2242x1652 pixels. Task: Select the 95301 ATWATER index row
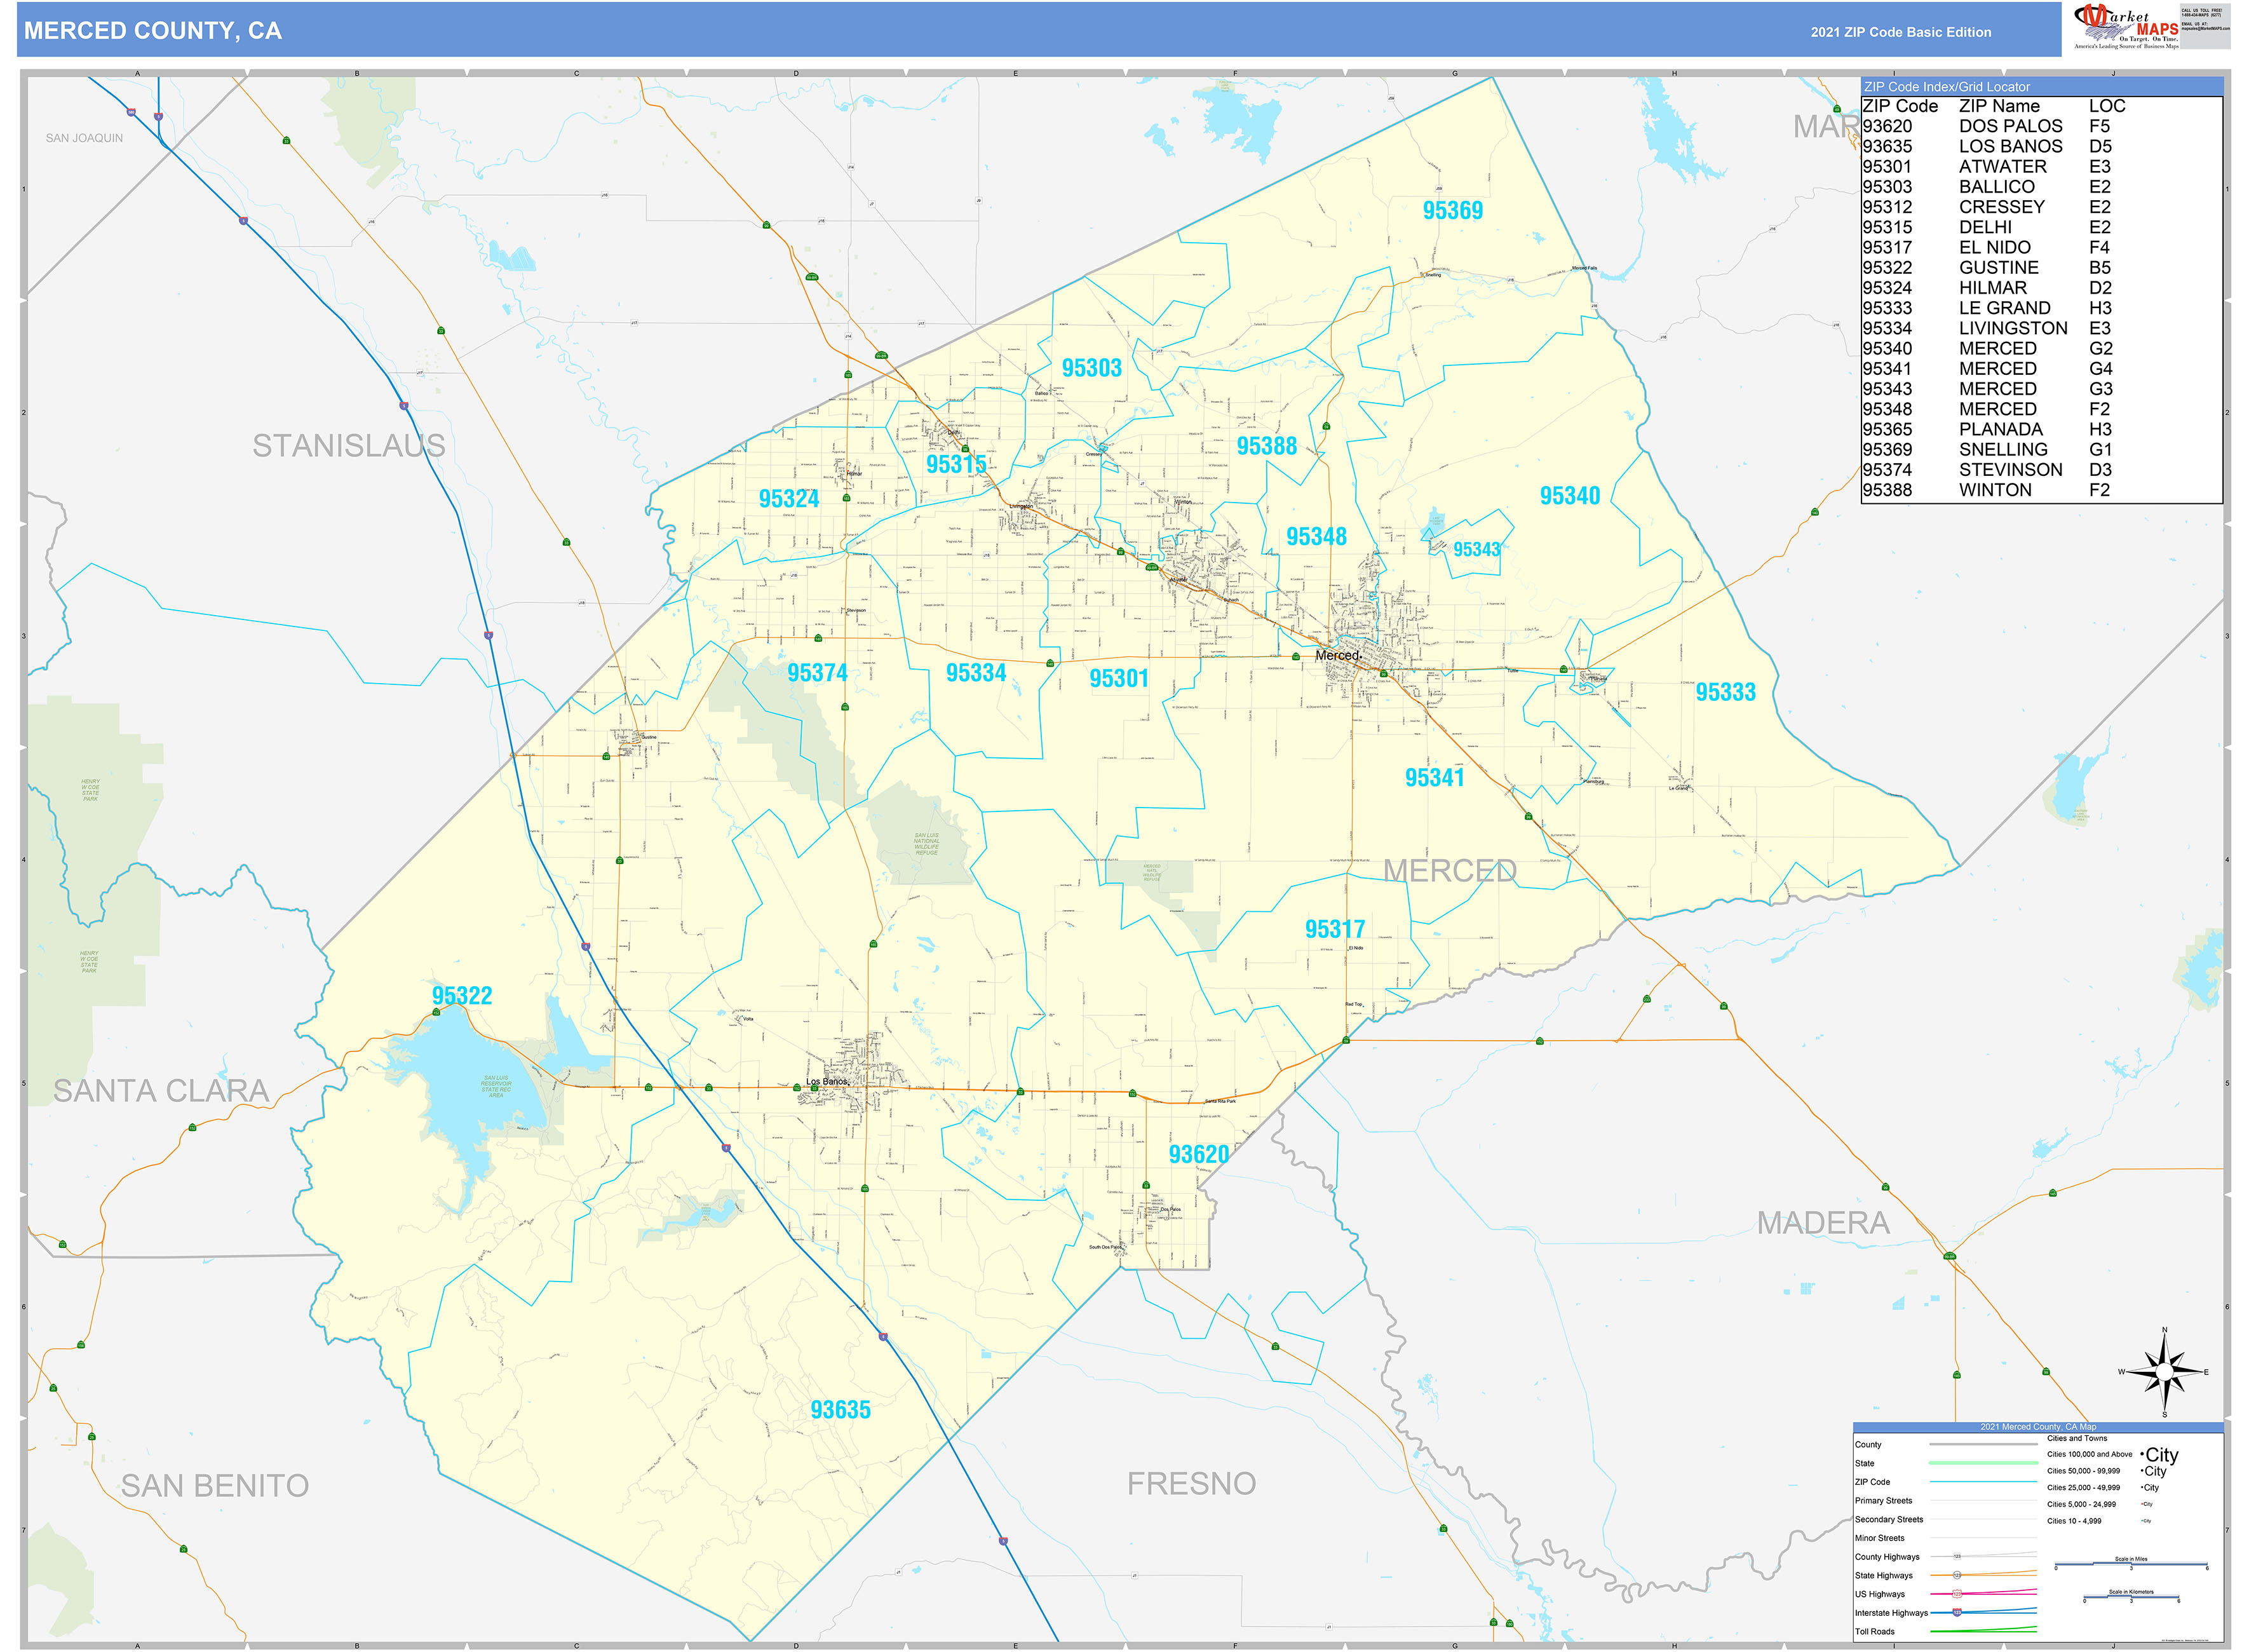coord(1987,166)
